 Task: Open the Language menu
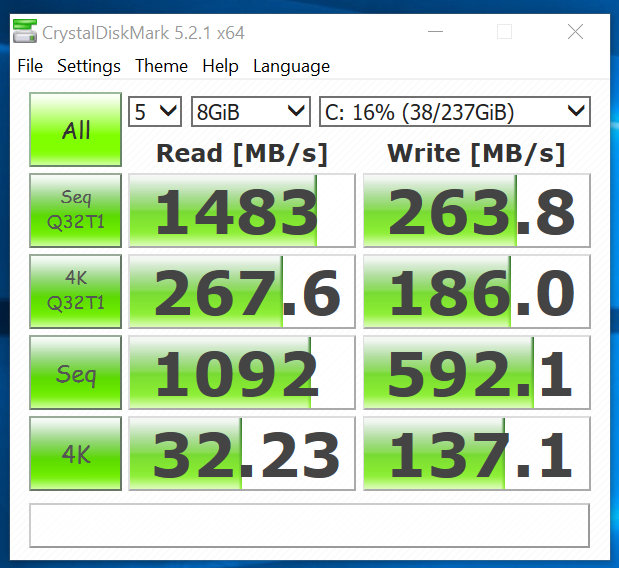291,66
